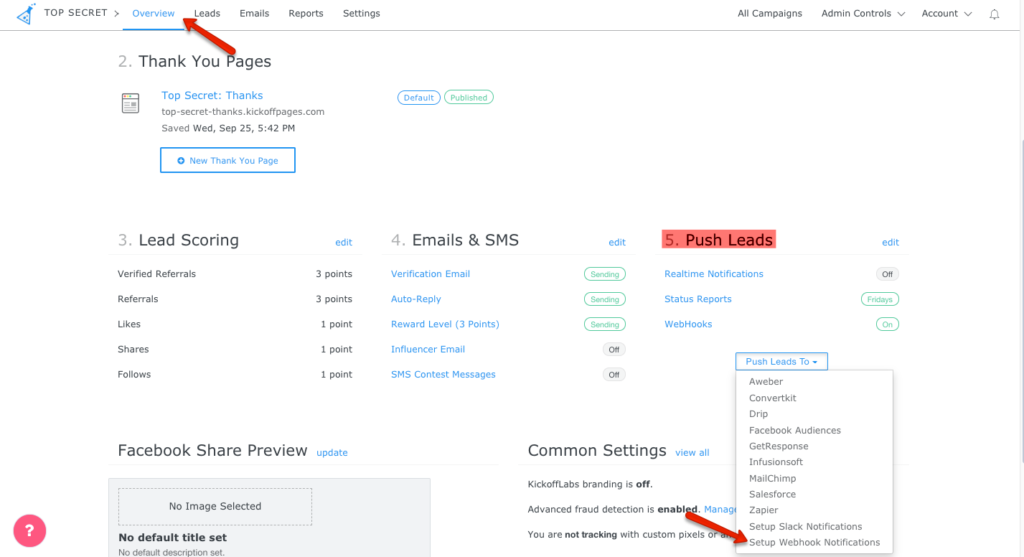1024x557 pixels.
Task: Expand the Account dropdown
Action: [x=946, y=13]
